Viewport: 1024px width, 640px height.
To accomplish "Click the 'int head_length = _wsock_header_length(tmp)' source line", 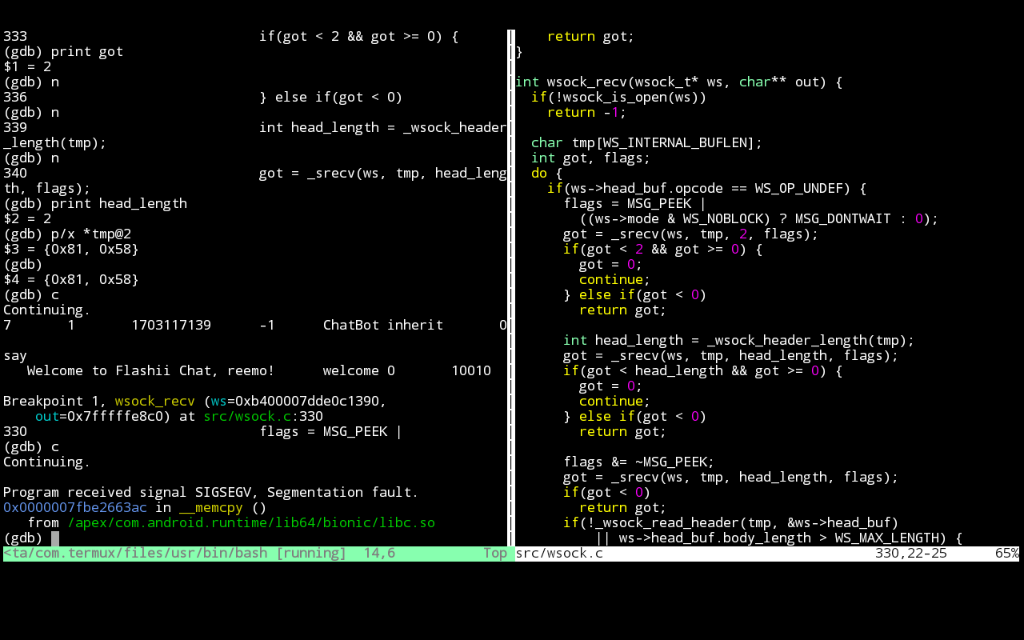I will point(739,340).
